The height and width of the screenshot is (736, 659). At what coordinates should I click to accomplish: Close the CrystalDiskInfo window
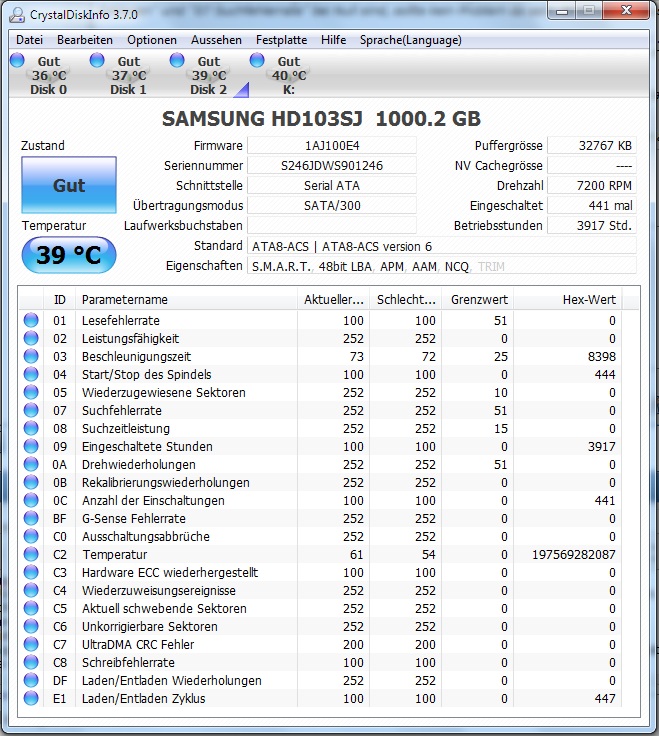point(627,10)
